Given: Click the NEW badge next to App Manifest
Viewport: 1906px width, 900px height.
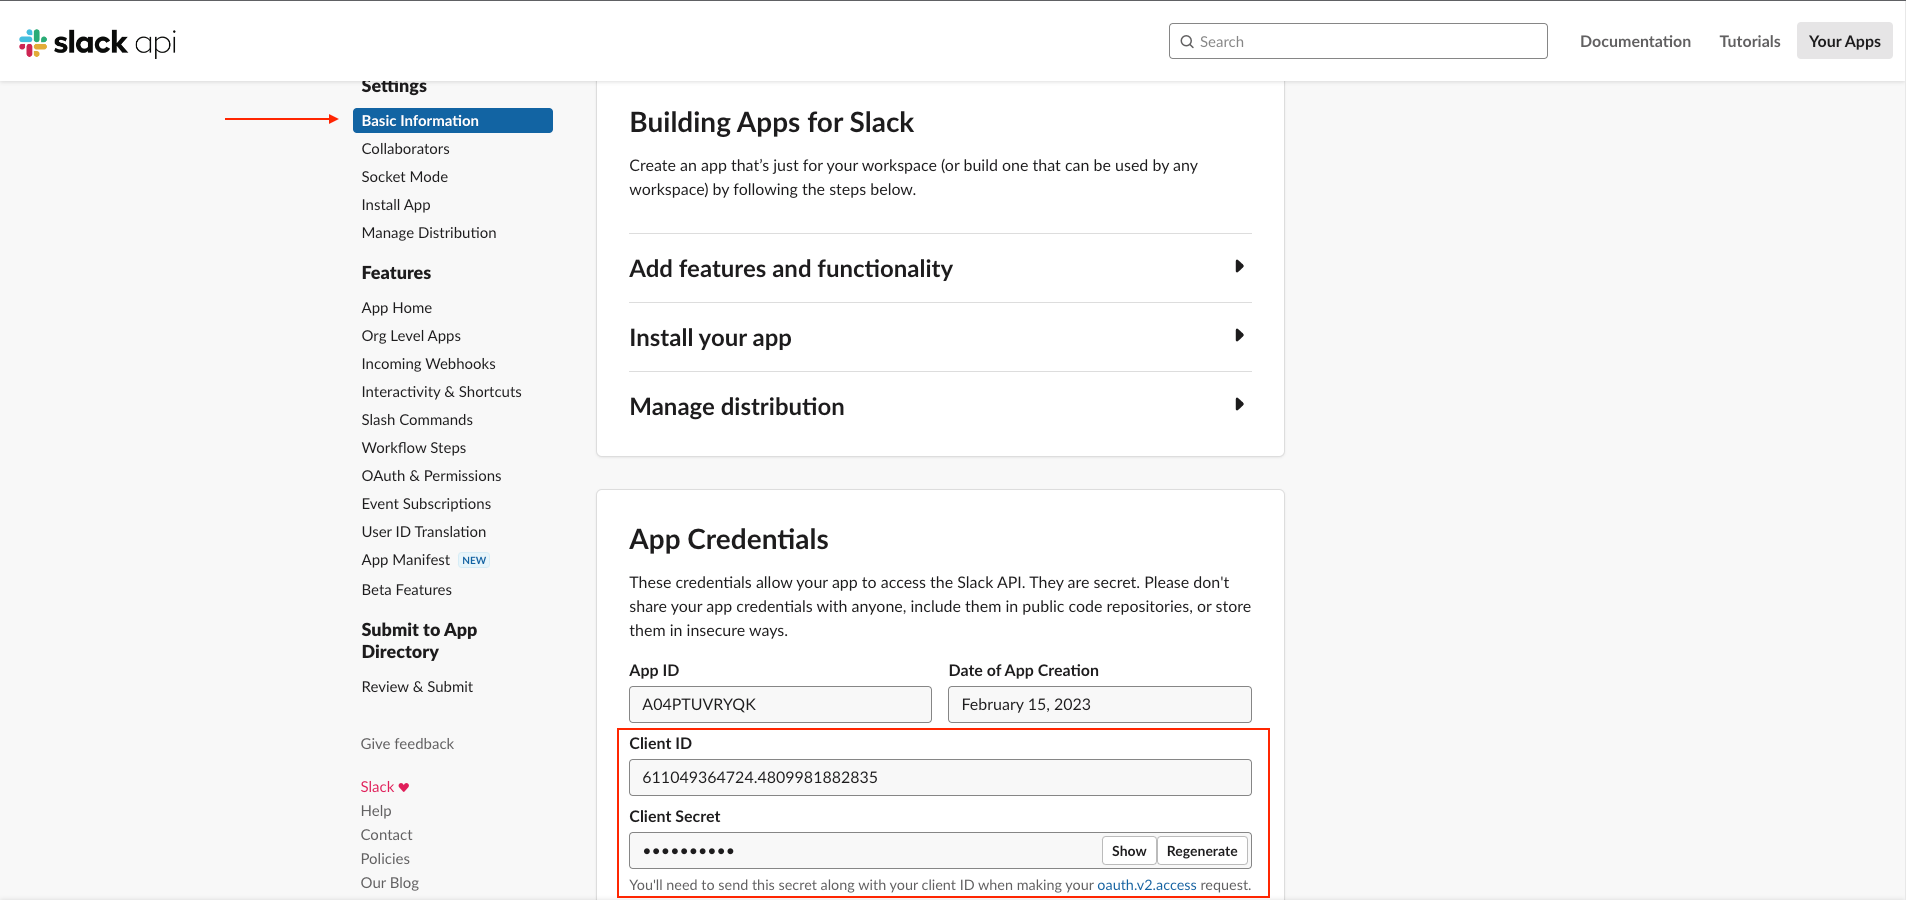Looking at the screenshot, I should pyautogui.click(x=474, y=560).
